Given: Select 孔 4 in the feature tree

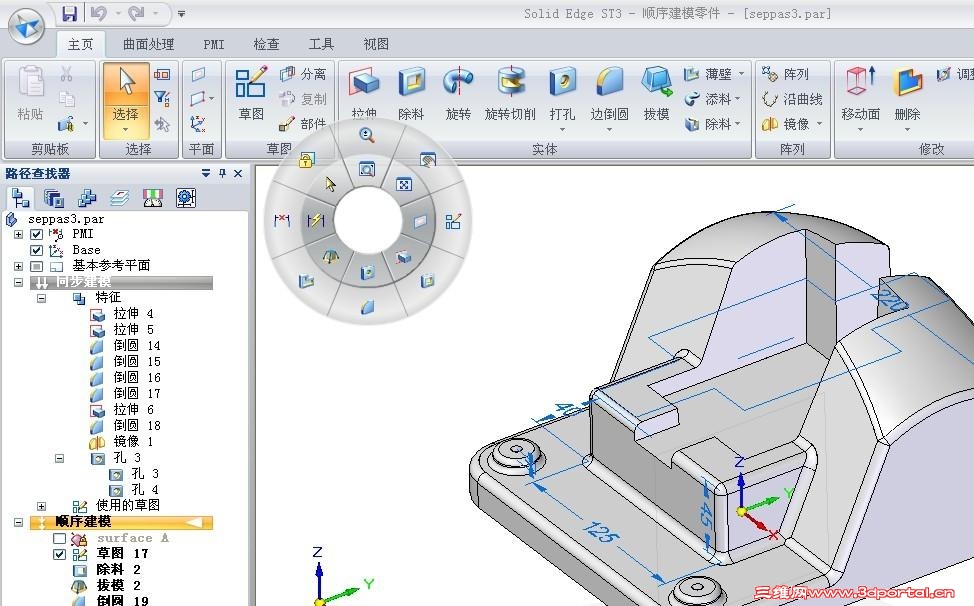Looking at the screenshot, I should [134, 490].
